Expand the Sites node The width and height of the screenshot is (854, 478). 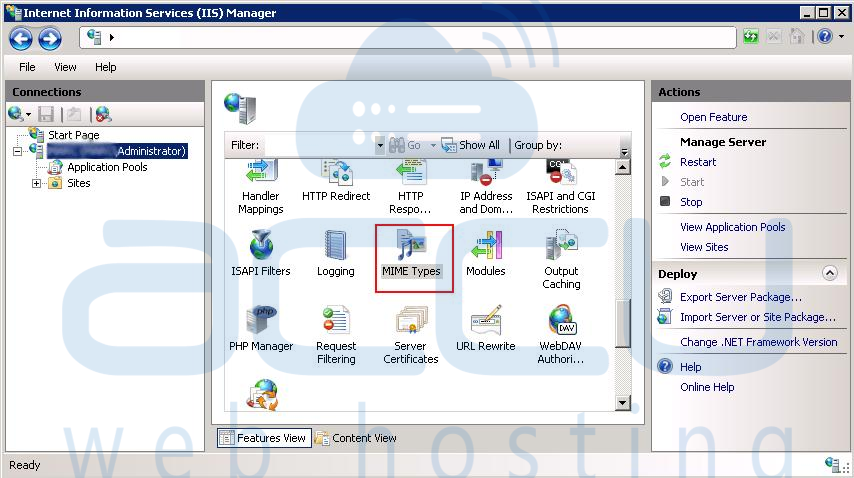tap(36, 183)
